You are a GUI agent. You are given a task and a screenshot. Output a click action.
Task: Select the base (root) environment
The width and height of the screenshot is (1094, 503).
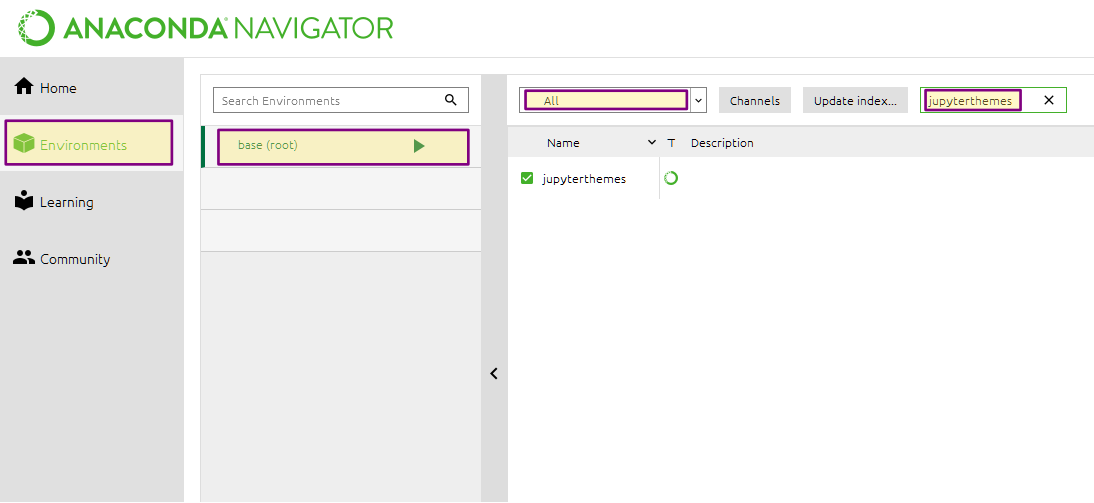343,147
